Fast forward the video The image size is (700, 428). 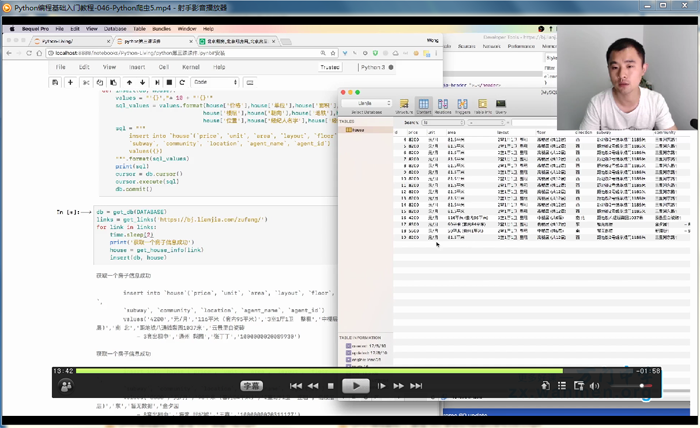tap(398, 386)
